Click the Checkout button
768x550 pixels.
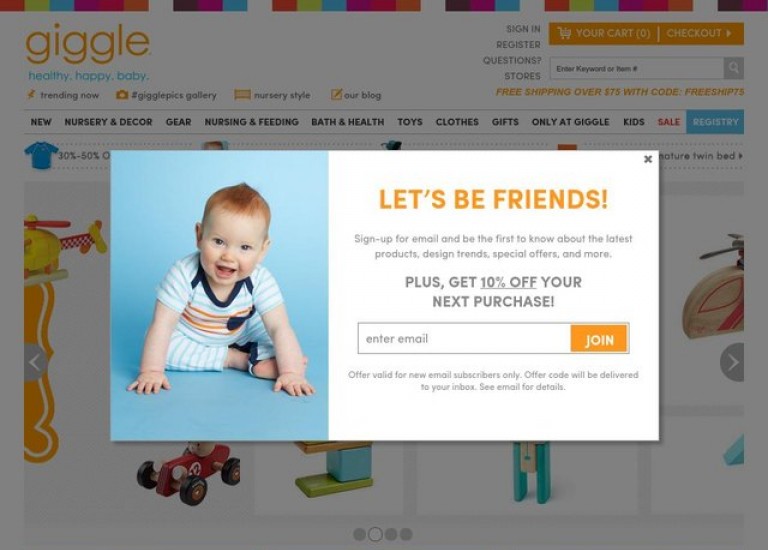[699, 33]
